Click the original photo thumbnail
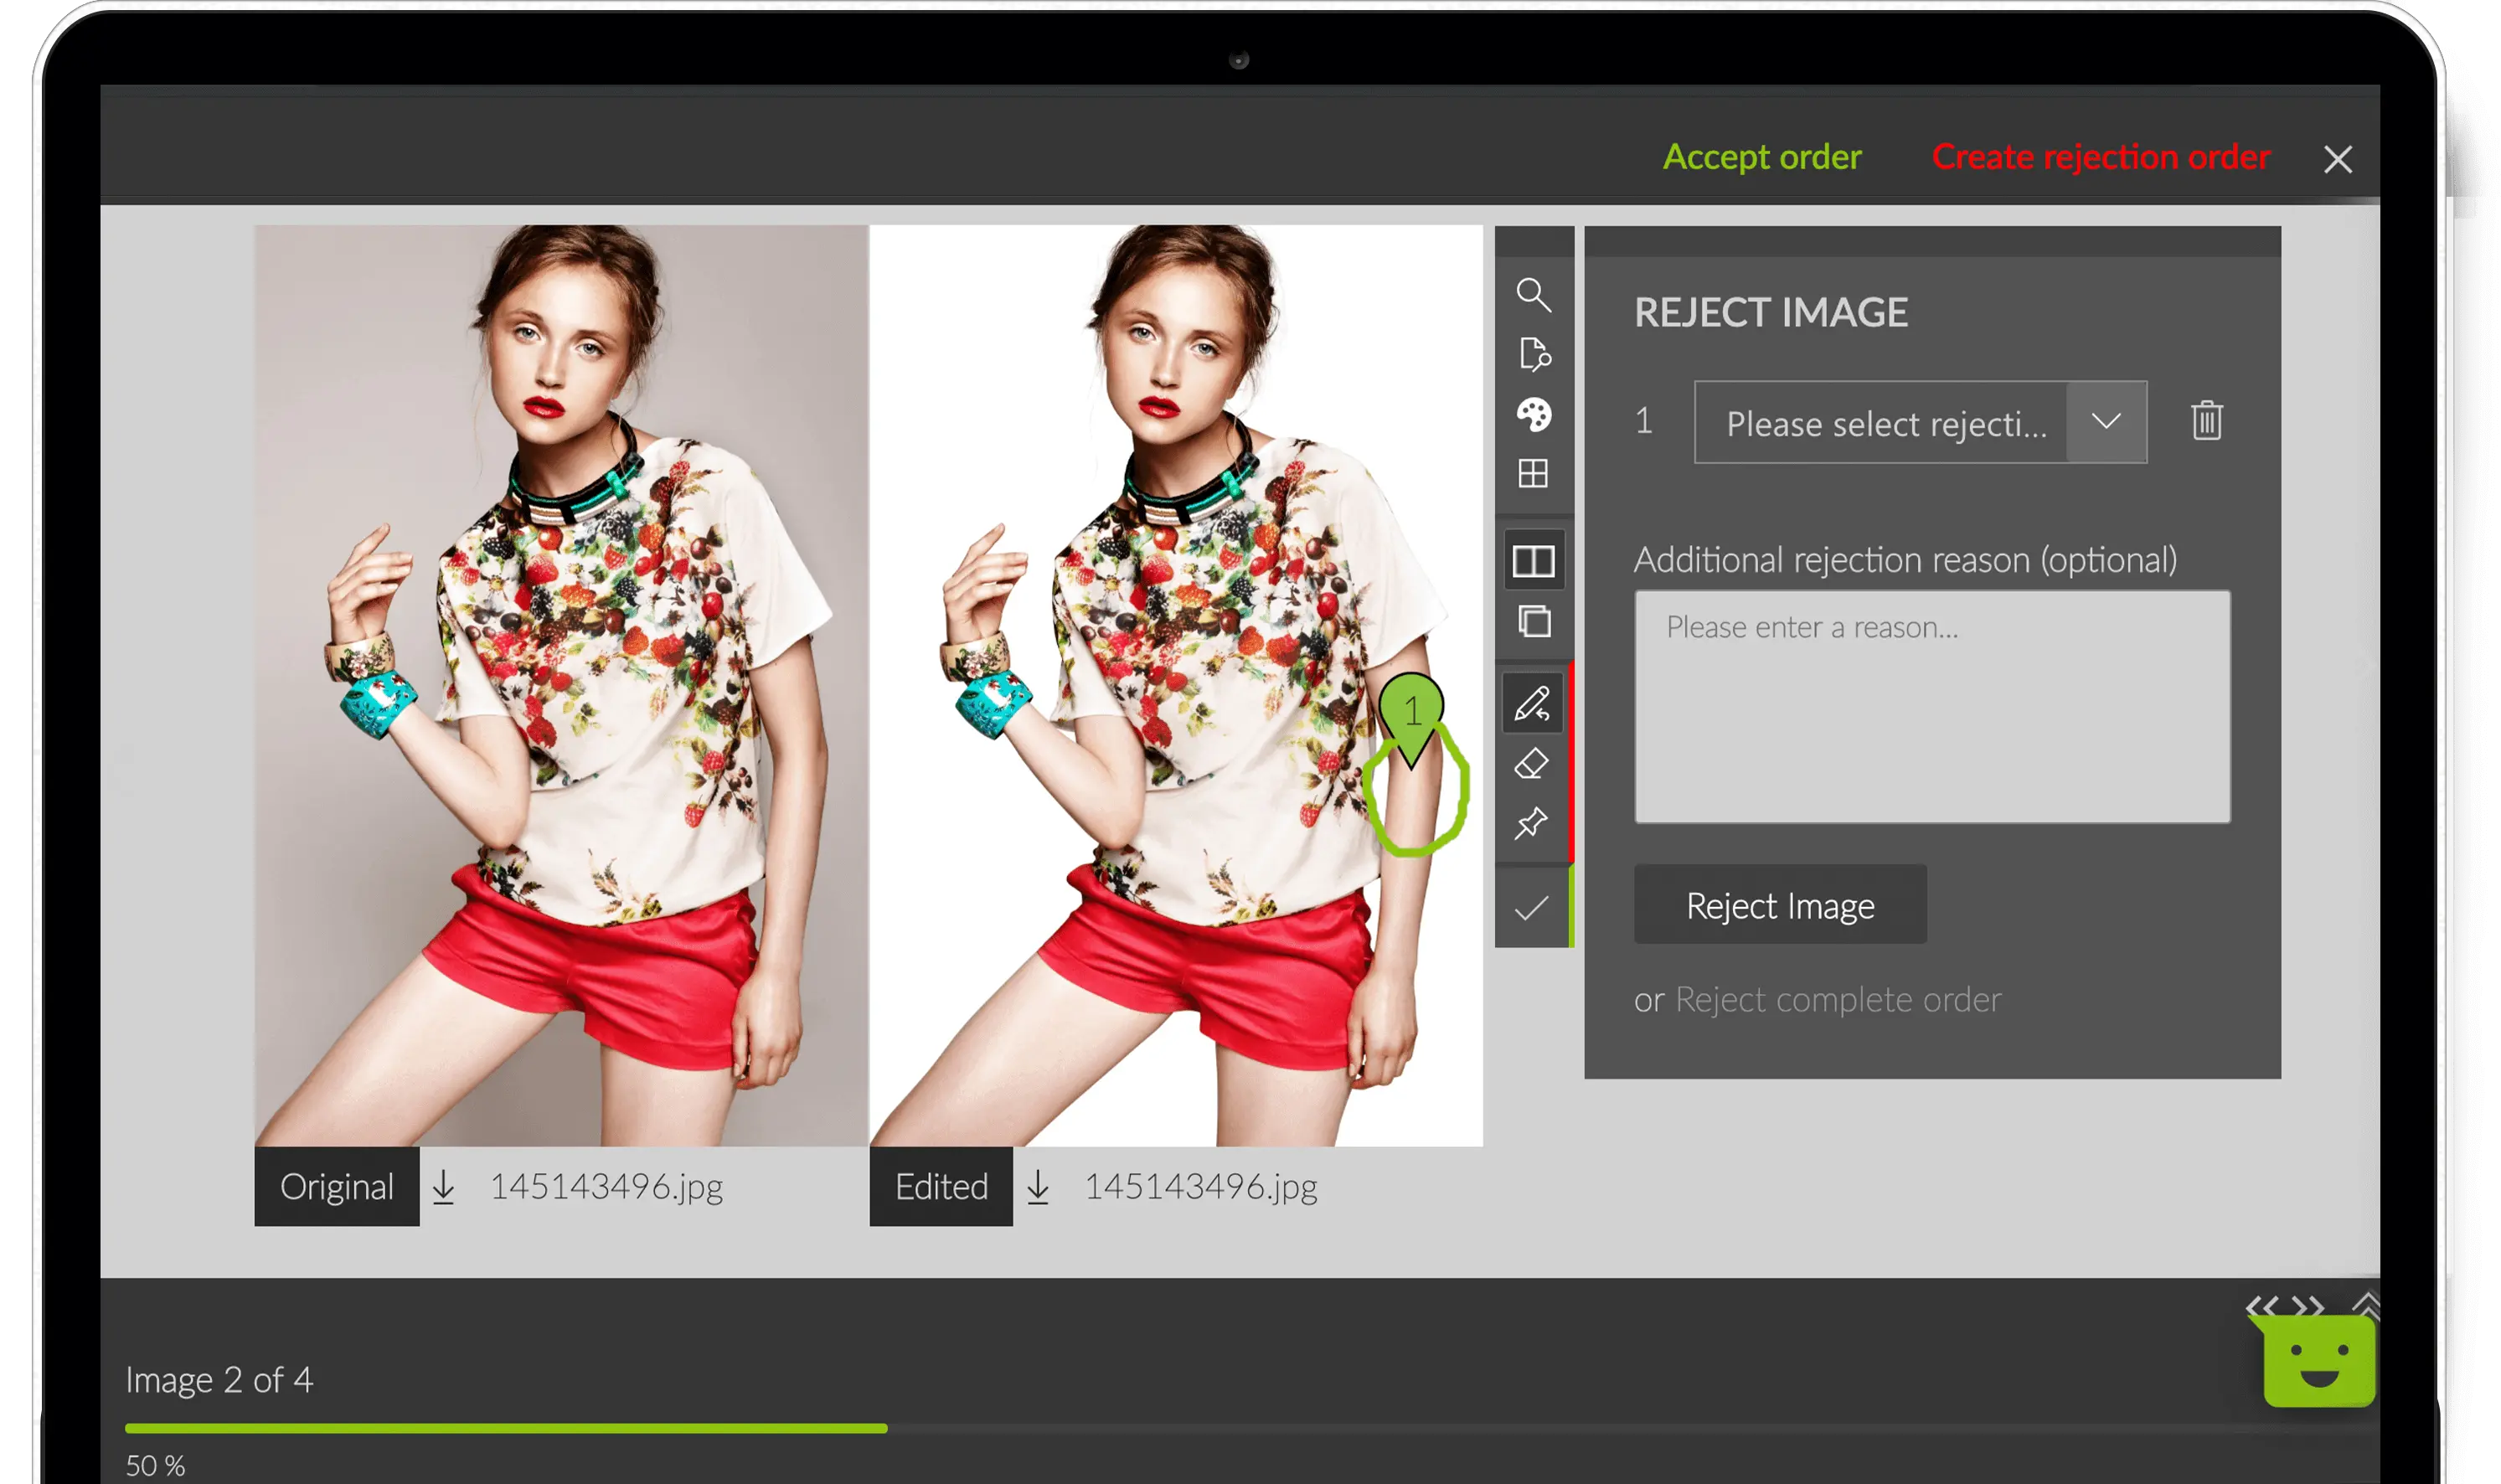 point(561,685)
